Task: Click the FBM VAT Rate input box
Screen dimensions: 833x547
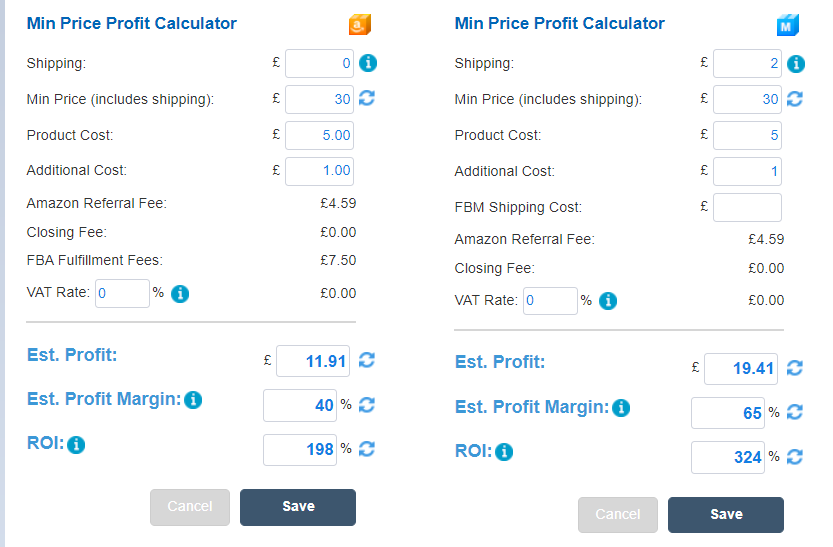Action: click(x=549, y=300)
